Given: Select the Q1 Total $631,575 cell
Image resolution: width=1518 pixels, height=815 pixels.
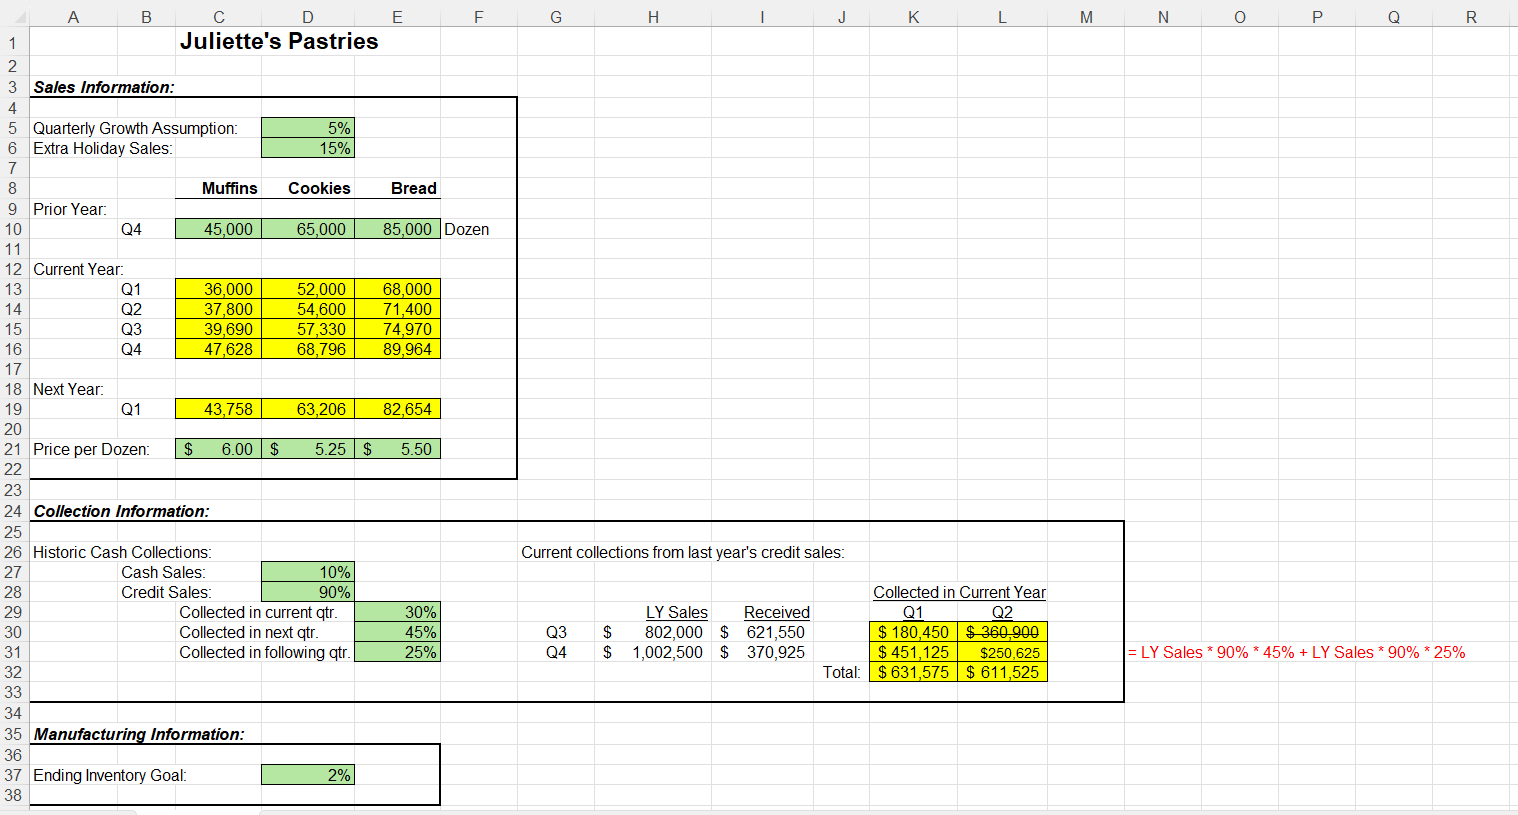Looking at the screenshot, I should click(913, 671).
